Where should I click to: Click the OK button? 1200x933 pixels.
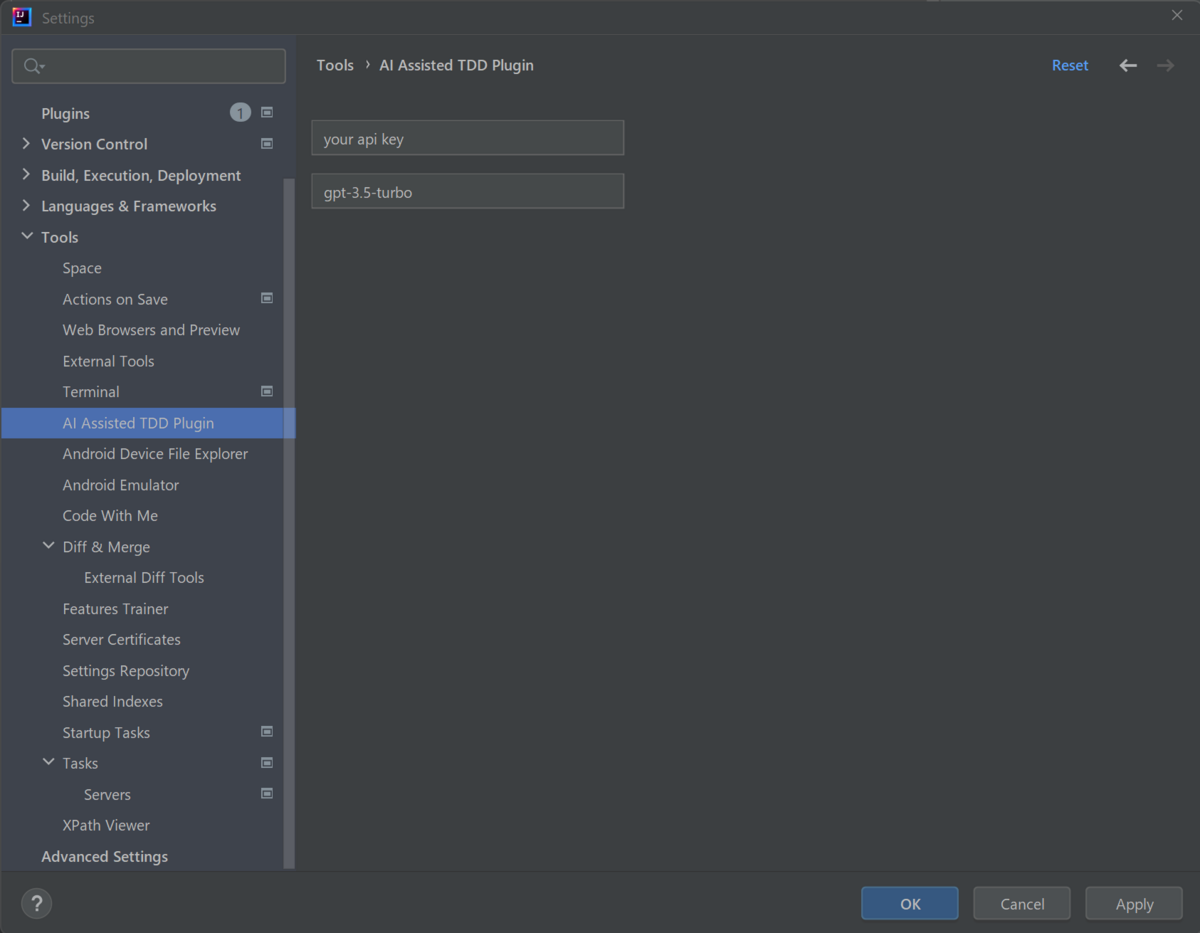click(910, 904)
